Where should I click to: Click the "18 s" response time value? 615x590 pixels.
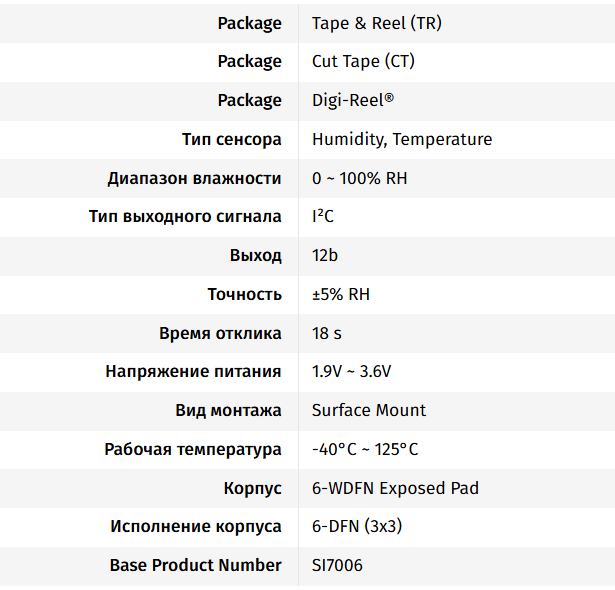coord(327,333)
